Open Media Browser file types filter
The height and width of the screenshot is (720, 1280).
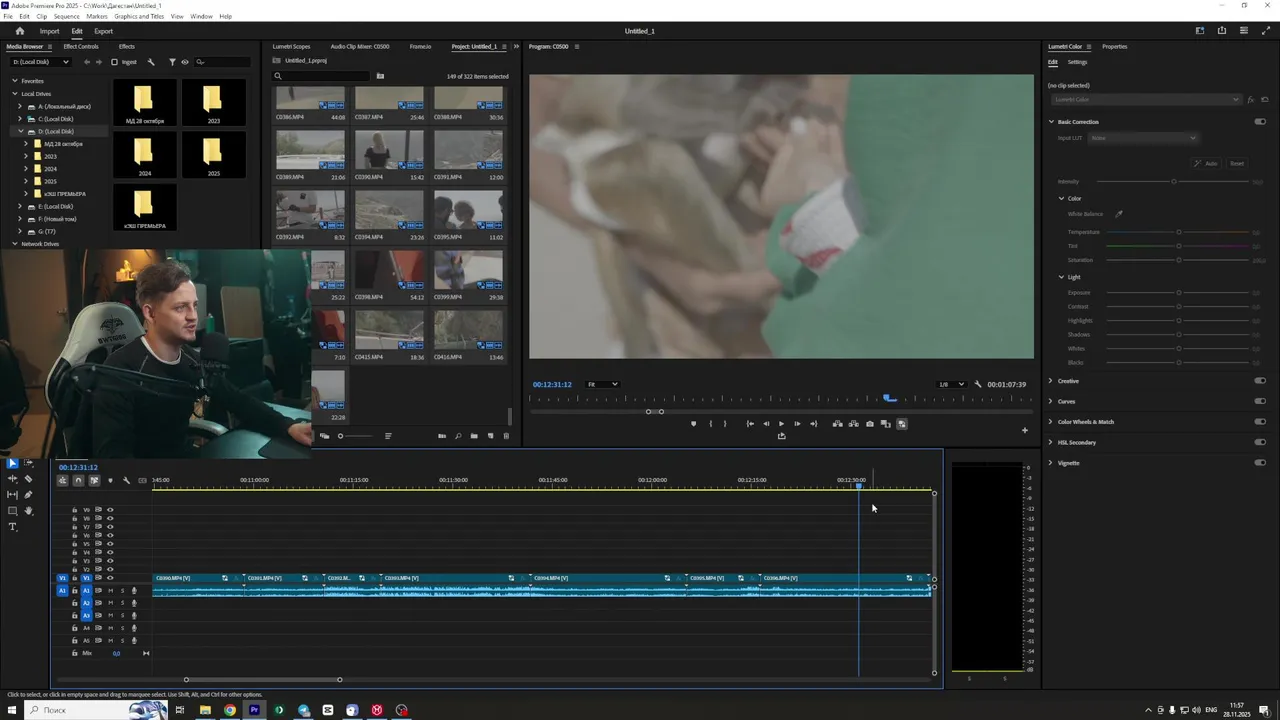pos(172,62)
